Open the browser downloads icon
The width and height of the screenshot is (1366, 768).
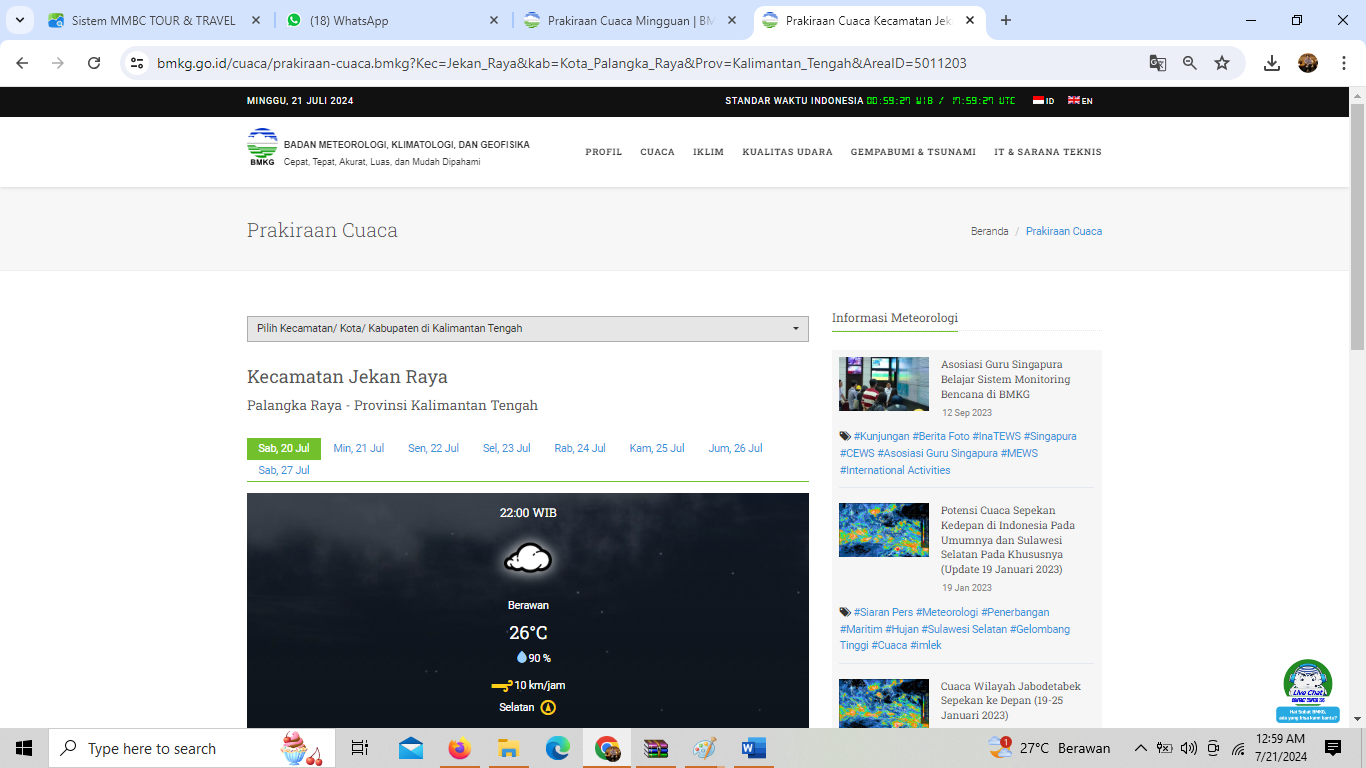click(x=1272, y=63)
